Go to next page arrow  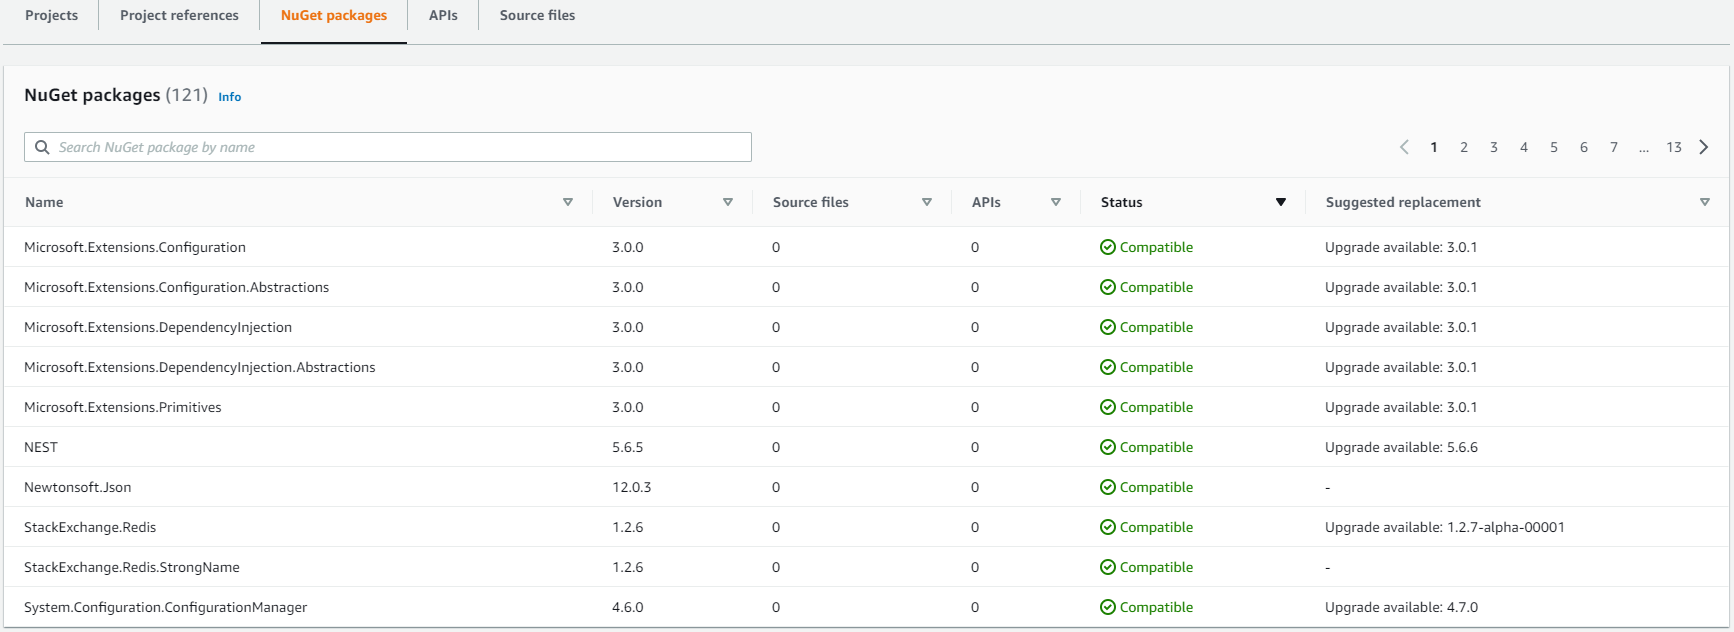tap(1704, 147)
